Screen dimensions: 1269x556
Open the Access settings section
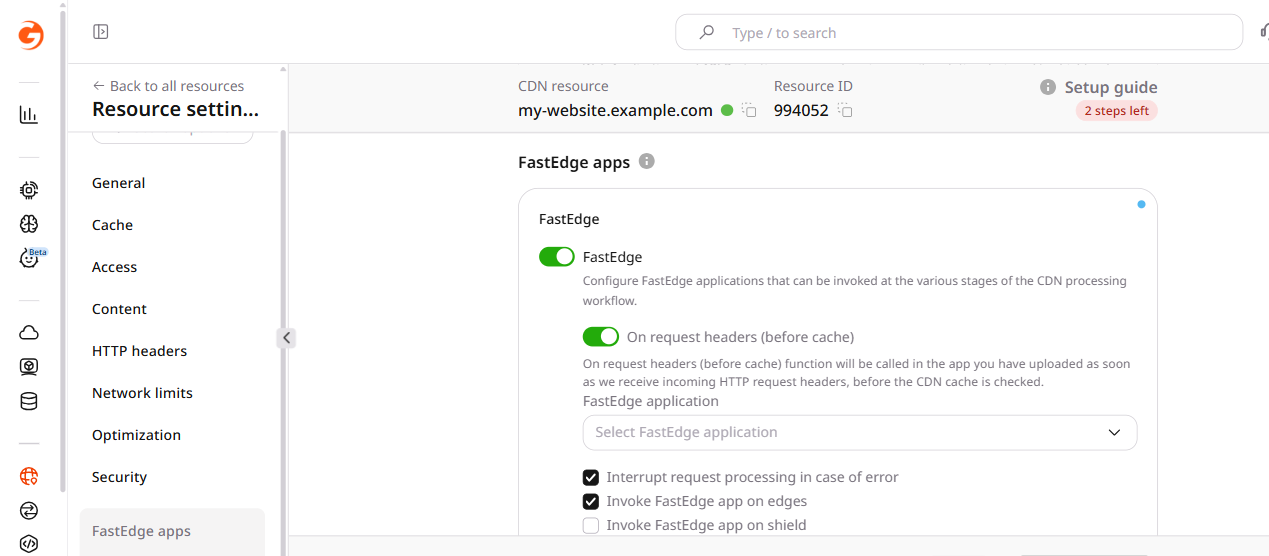(114, 267)
